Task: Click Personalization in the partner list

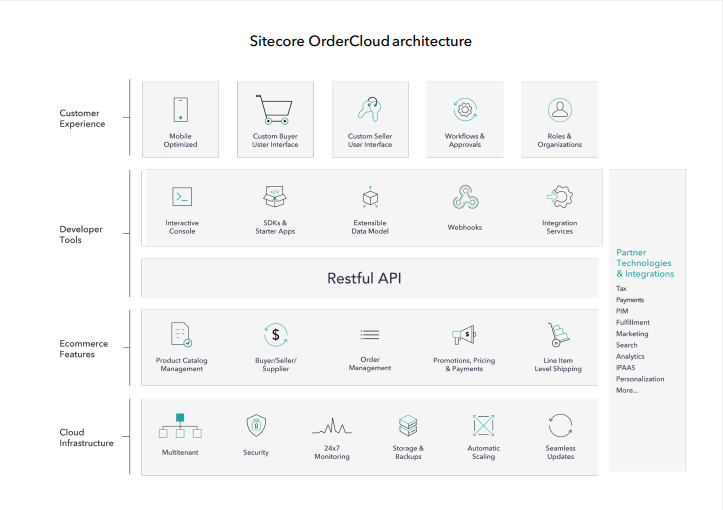Action: click(640, 379)
